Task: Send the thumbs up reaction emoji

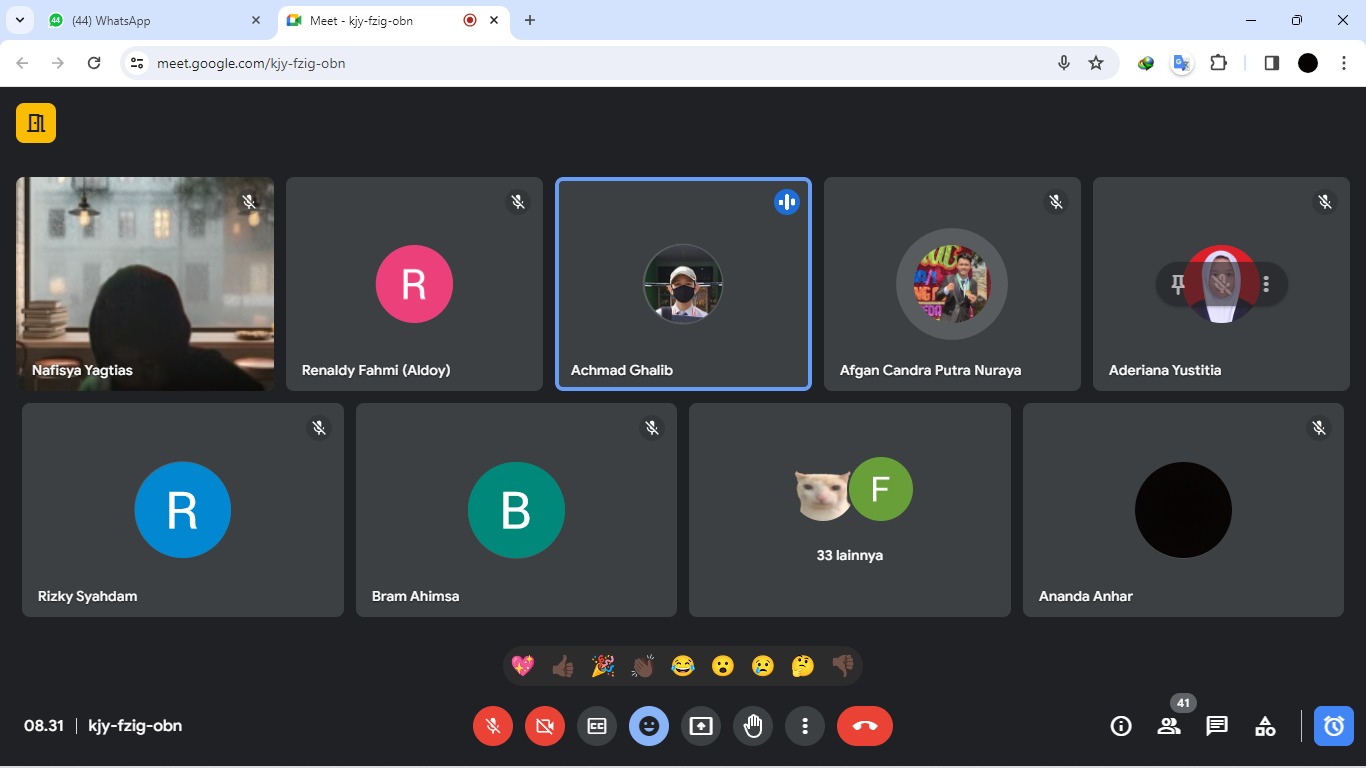Action: click(563, 666)
